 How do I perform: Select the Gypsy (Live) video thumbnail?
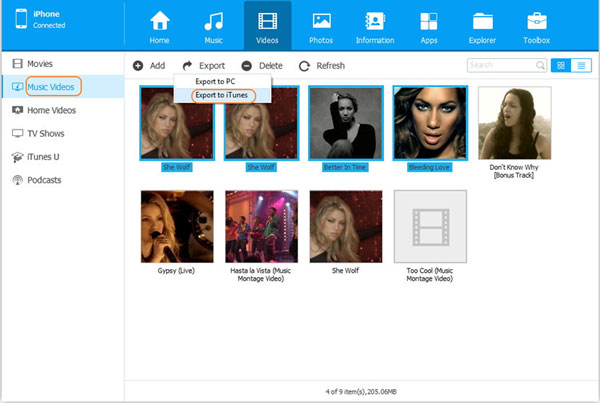(177, 227)
